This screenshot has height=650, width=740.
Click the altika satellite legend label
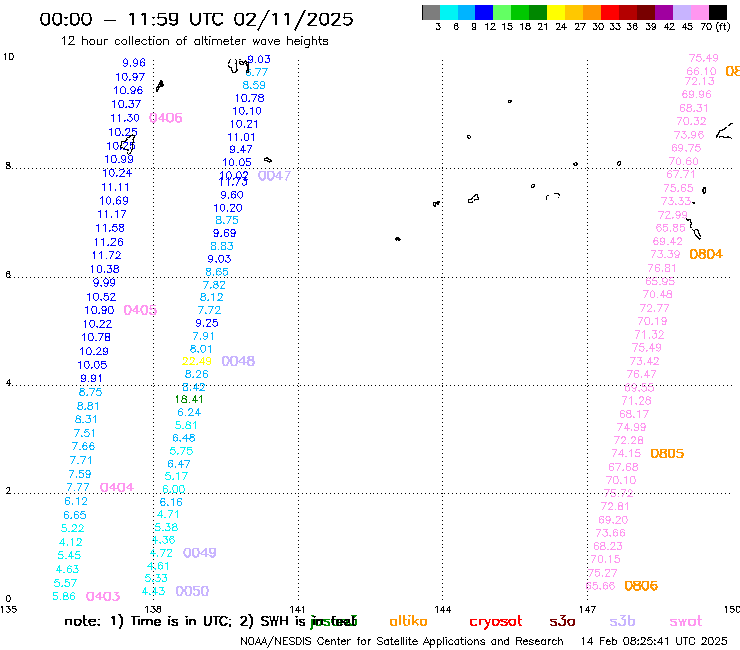(x=408, y=621)
